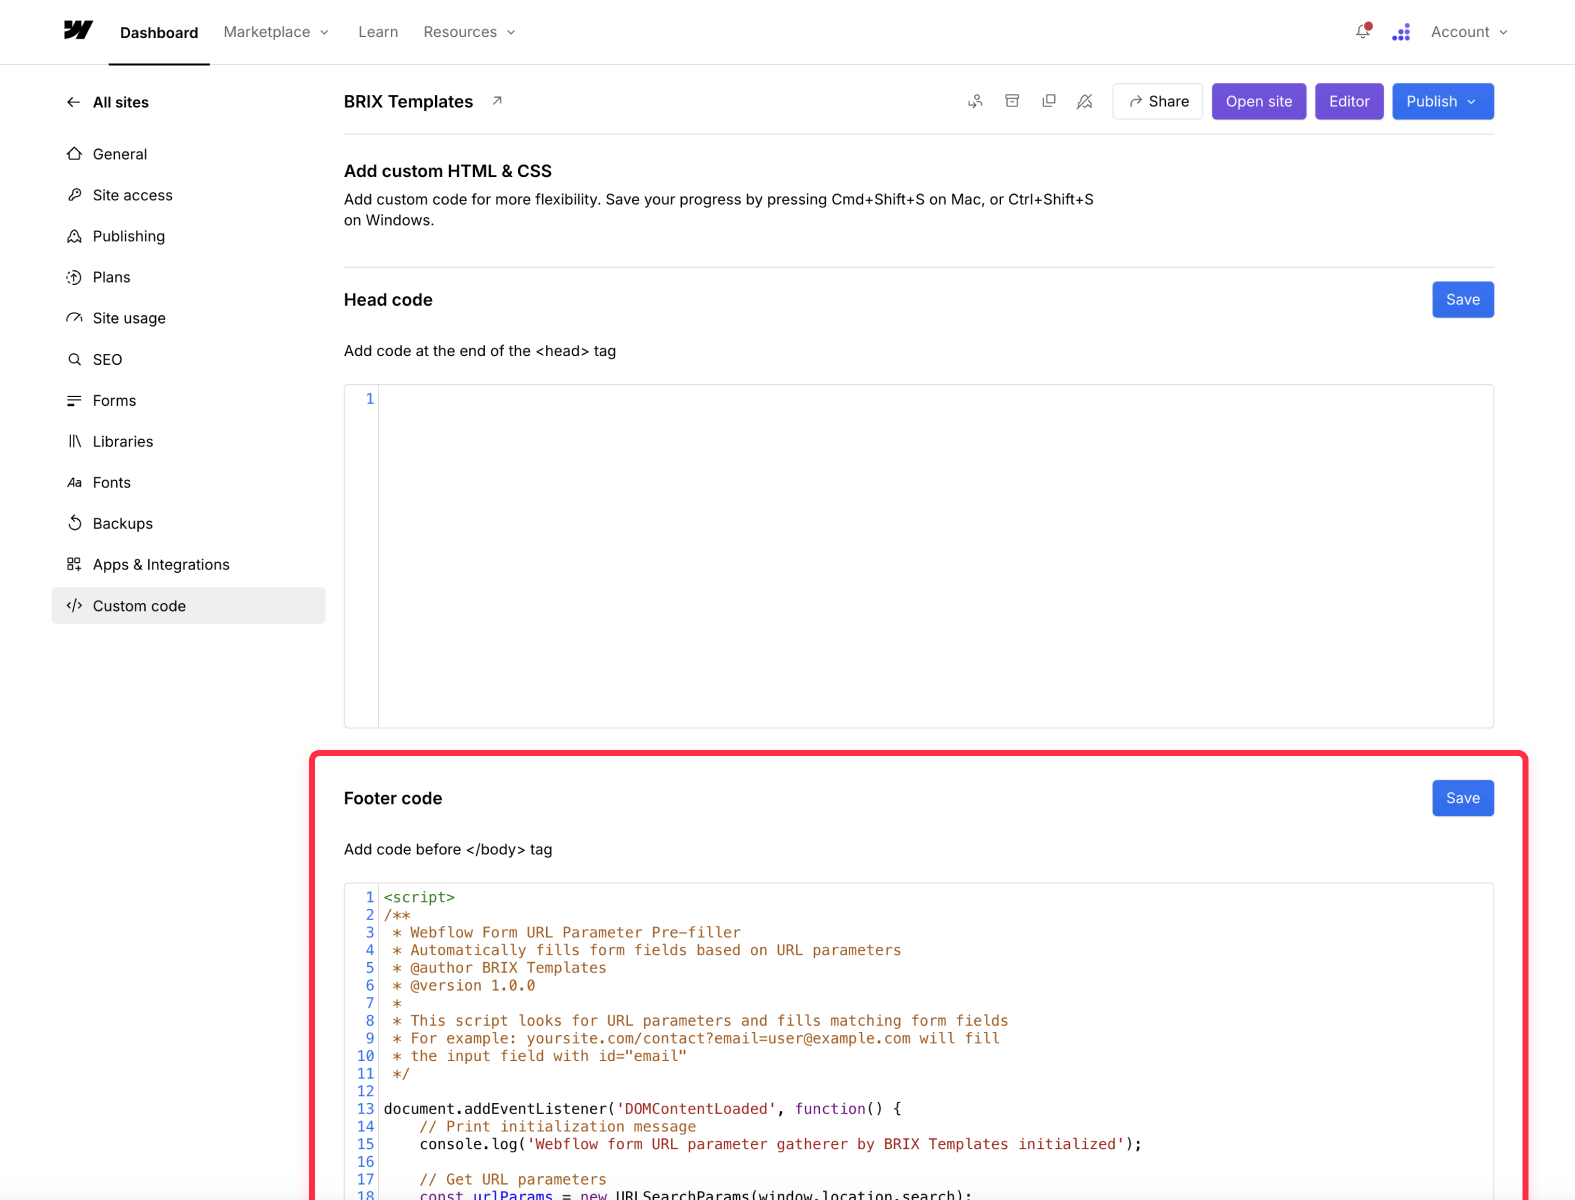1575x1200 pixels.
Task: Click the <script> line in Footer code
Action: pyautogui.click(x=419, y=897)
